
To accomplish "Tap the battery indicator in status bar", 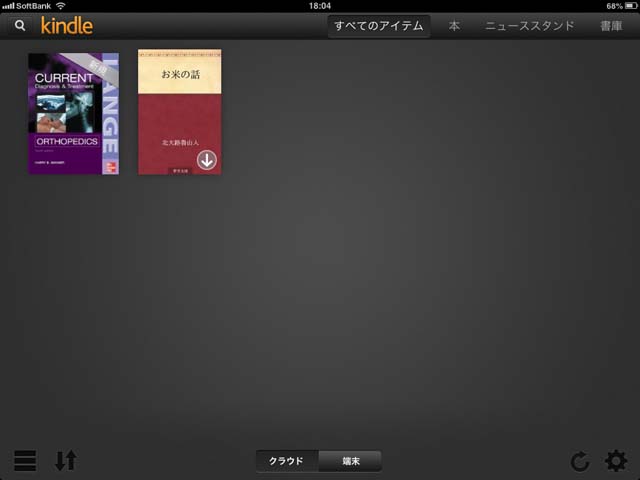I will pos(631,6).
